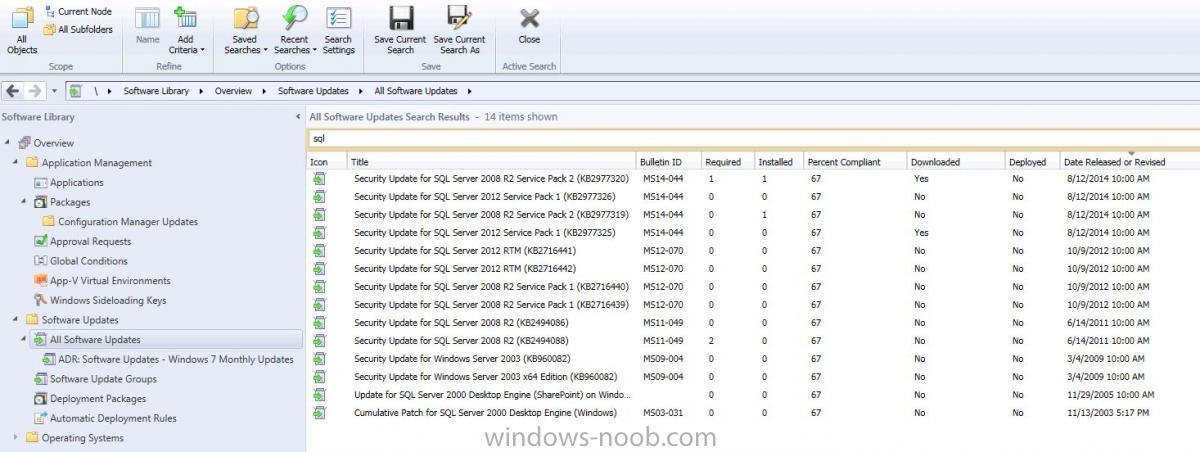The height and width of the screenshot is (452, 1200).
Task: Select Security Update KB2716439 row
Action: pos(752,304)
